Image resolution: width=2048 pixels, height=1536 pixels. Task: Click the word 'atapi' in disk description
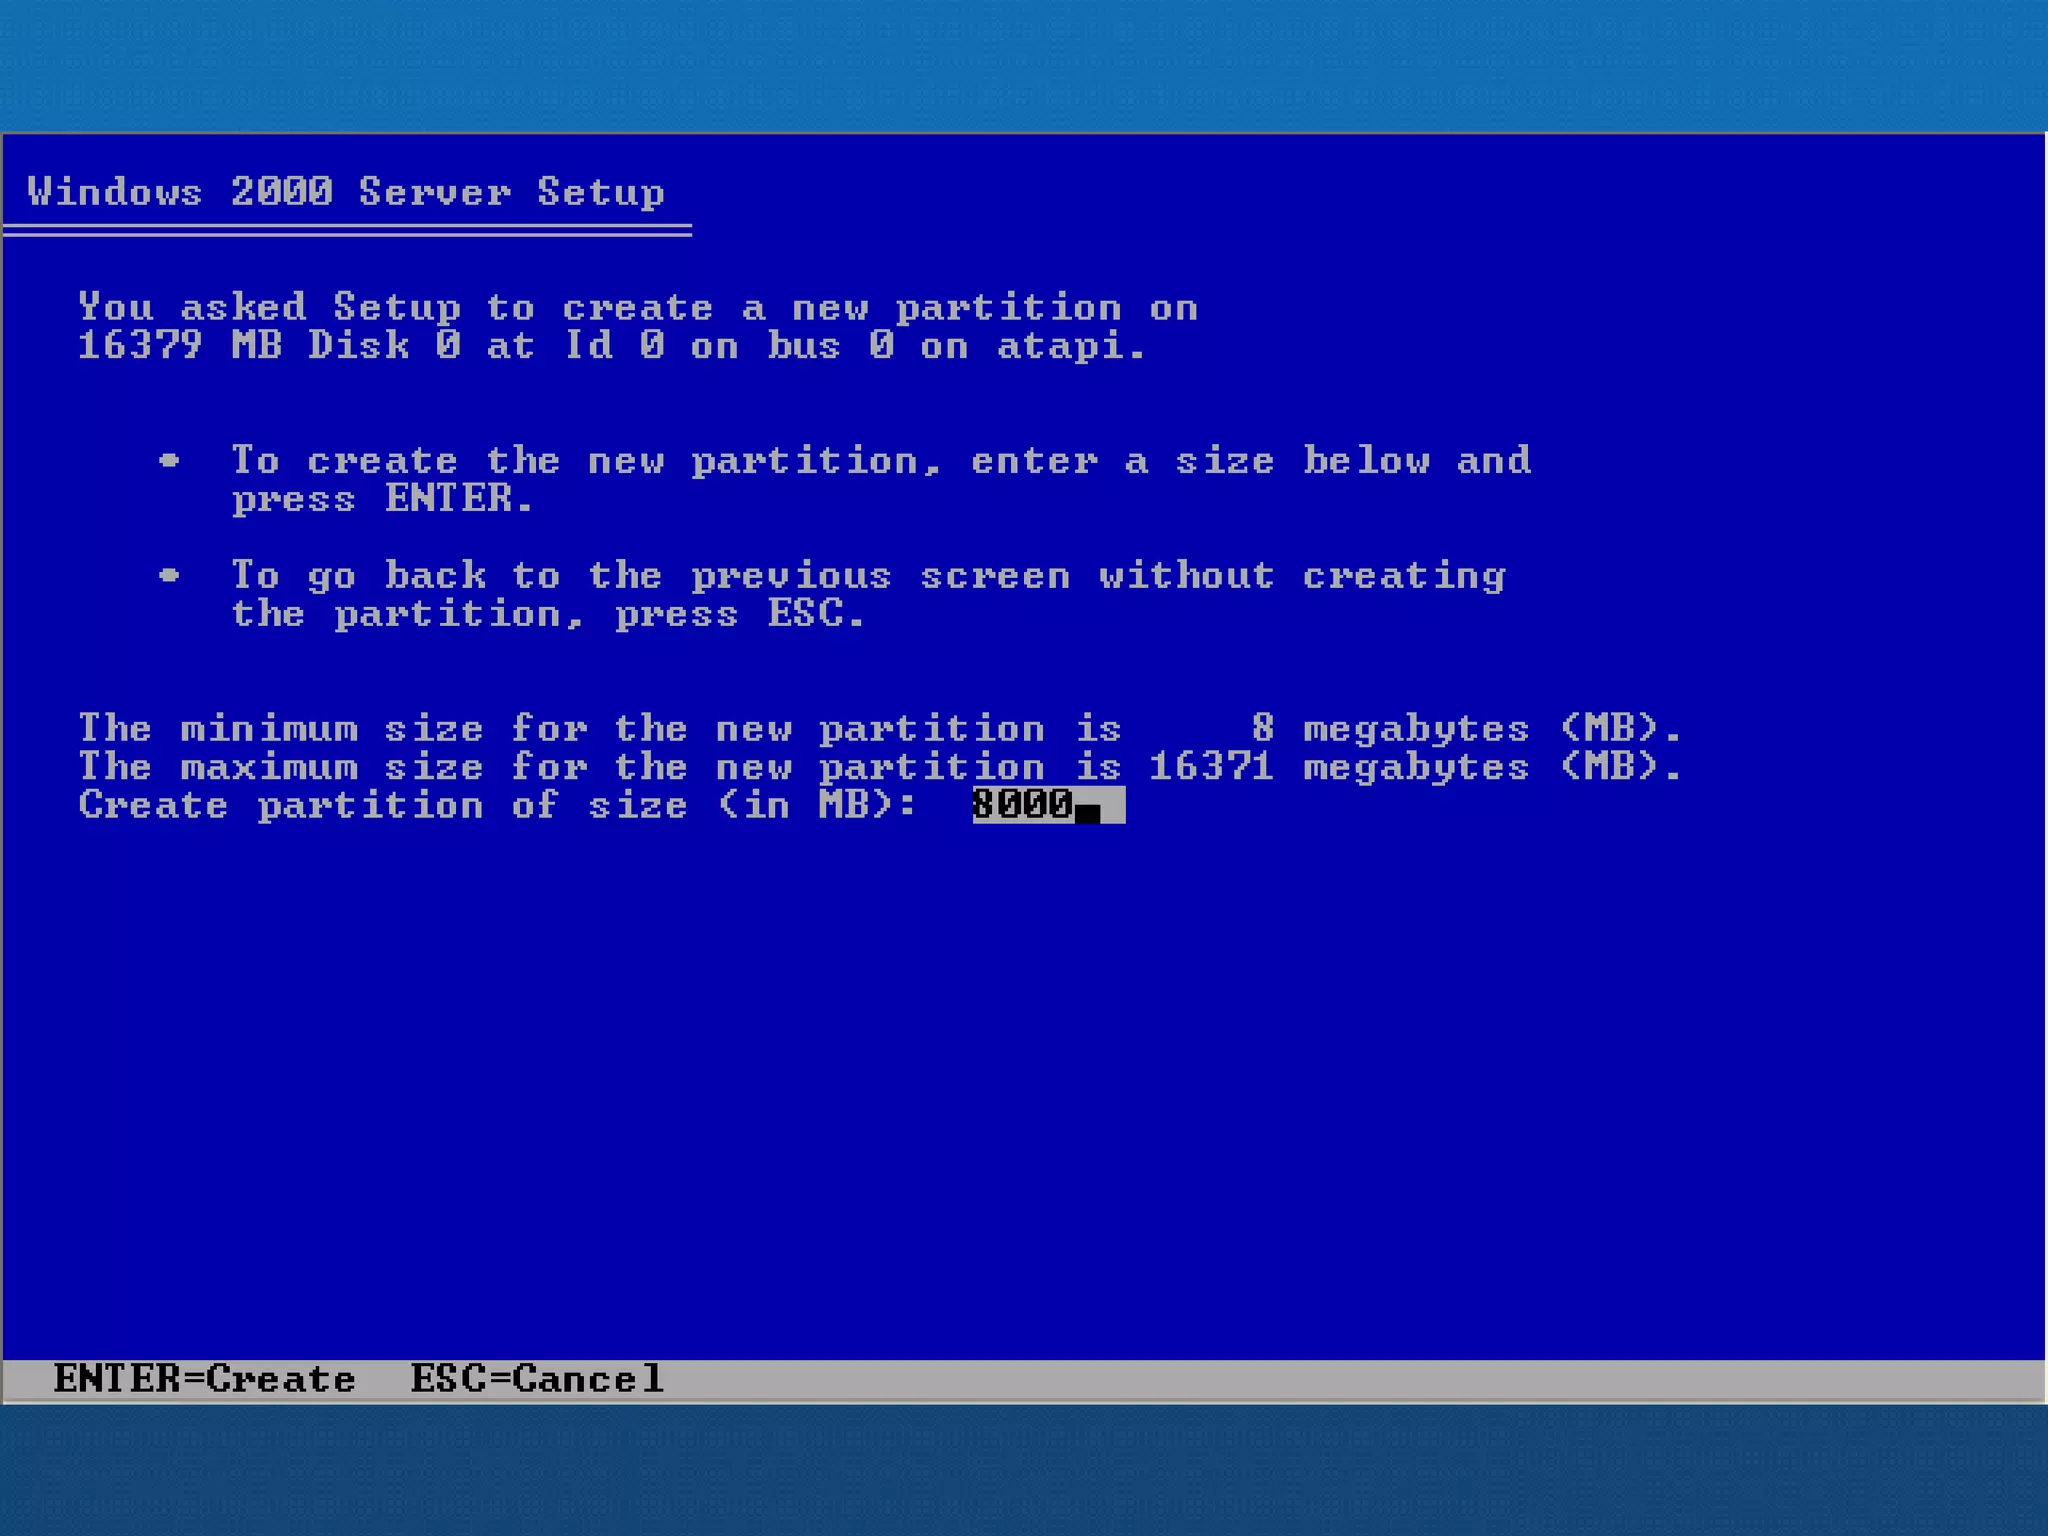pos(1060,347)
